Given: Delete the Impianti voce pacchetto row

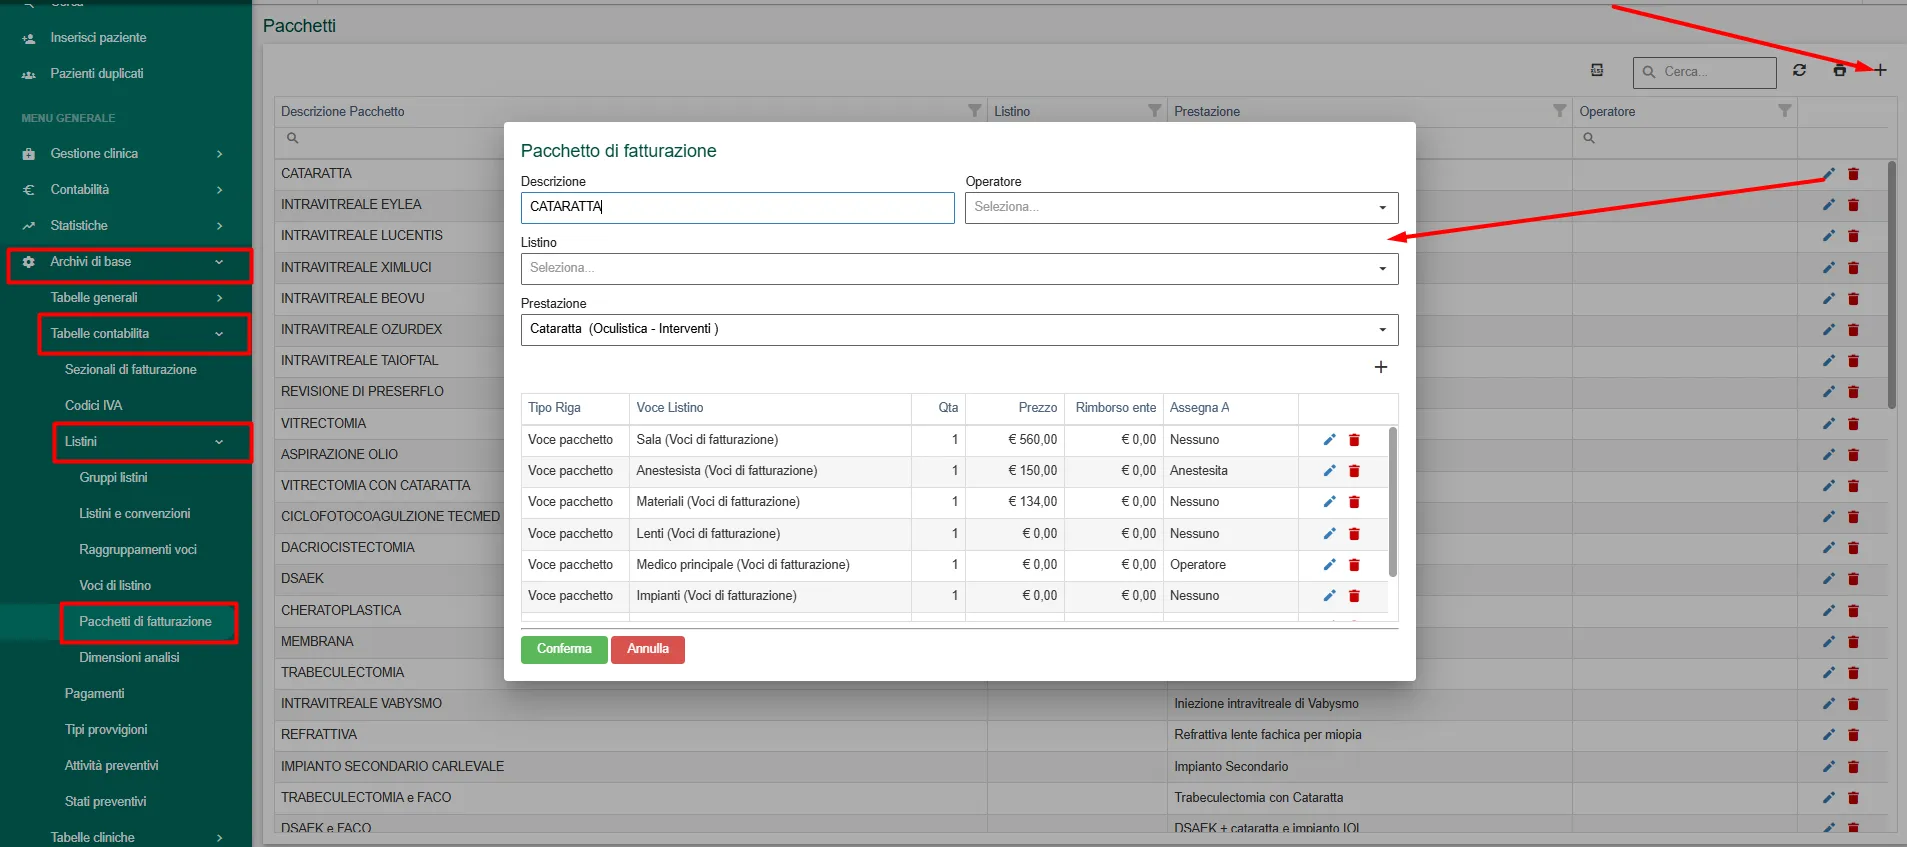Looking at the screenshot, I should pos(1354,595).
